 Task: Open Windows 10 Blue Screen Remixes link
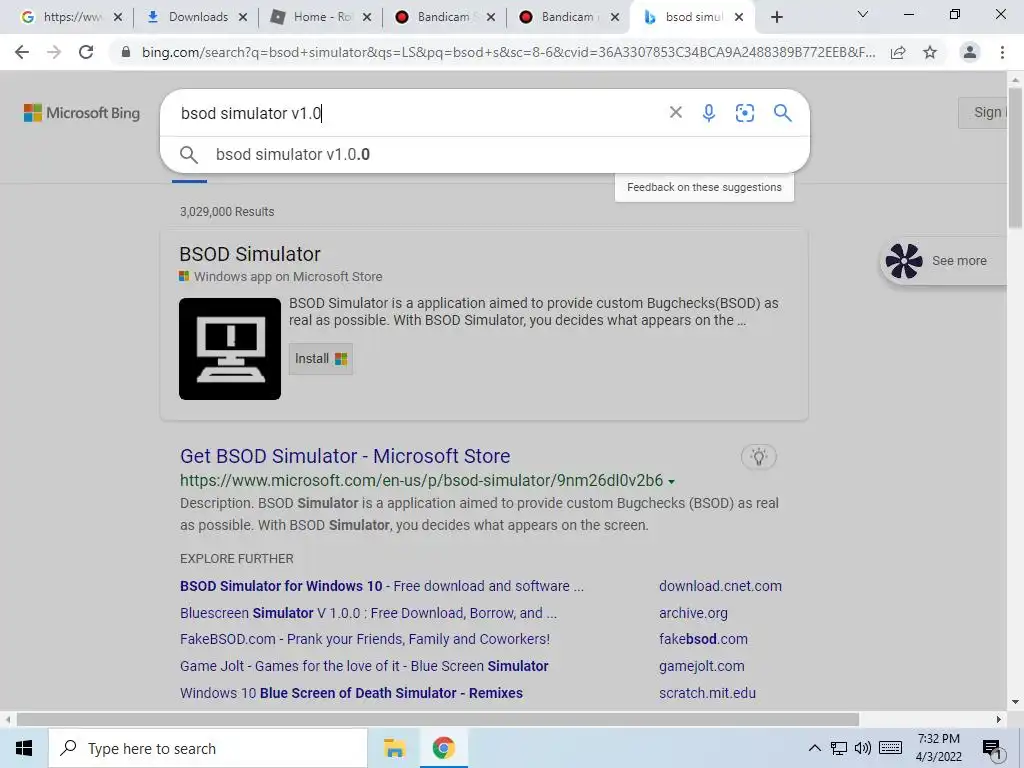(x=351, y=693)
